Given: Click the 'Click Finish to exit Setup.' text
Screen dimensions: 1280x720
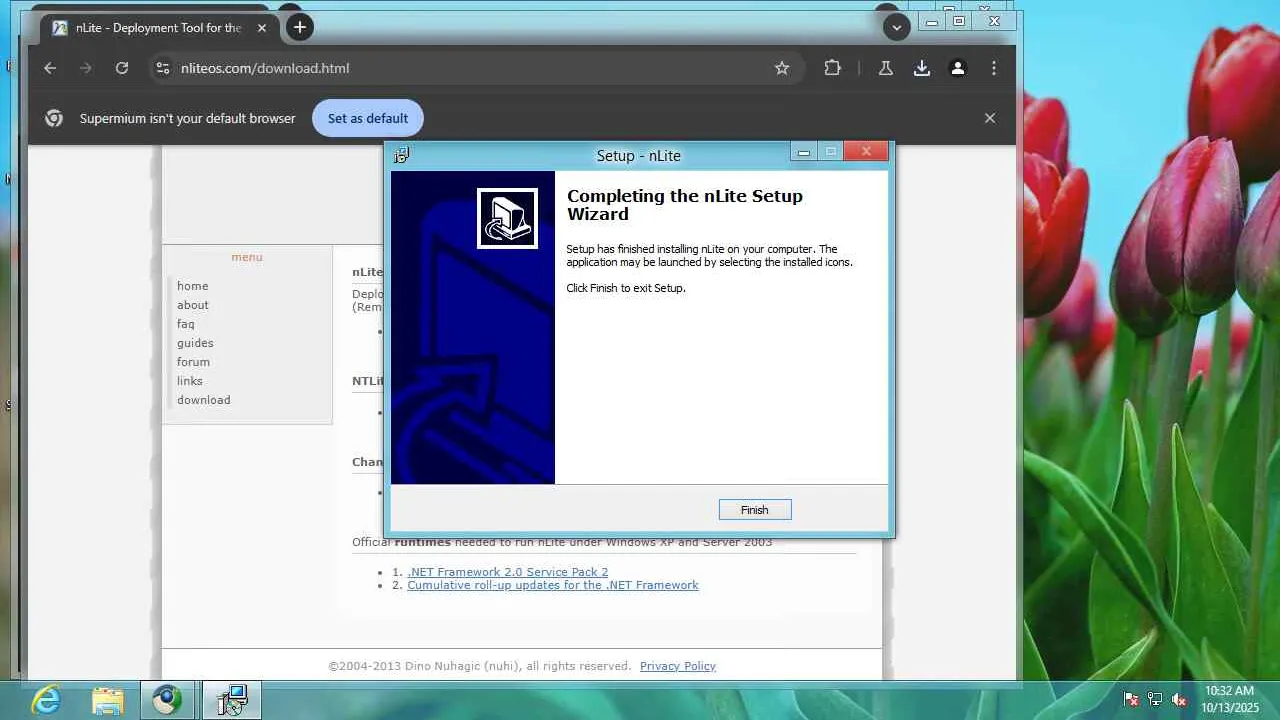Looking at the screenshot, I should click(x=626, y=288).
